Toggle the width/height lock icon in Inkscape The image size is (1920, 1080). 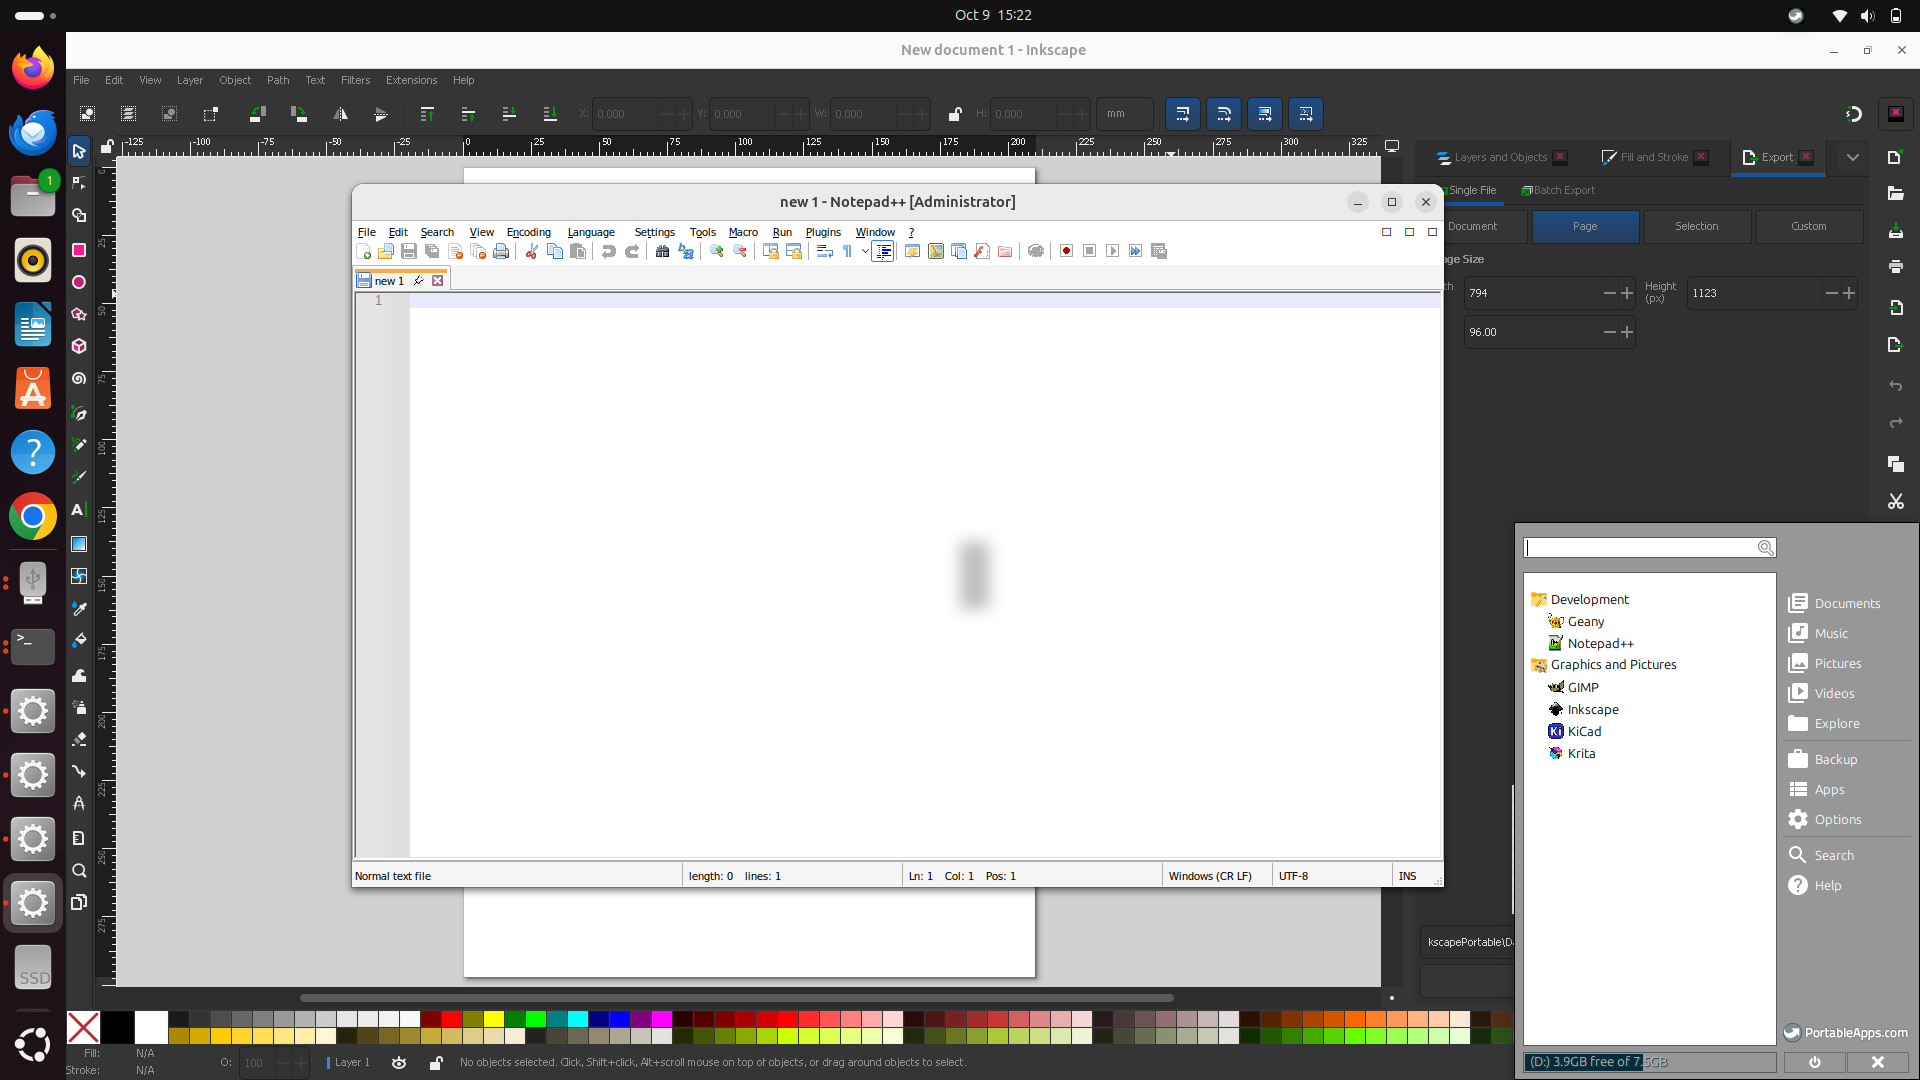(x=954, y=114)
